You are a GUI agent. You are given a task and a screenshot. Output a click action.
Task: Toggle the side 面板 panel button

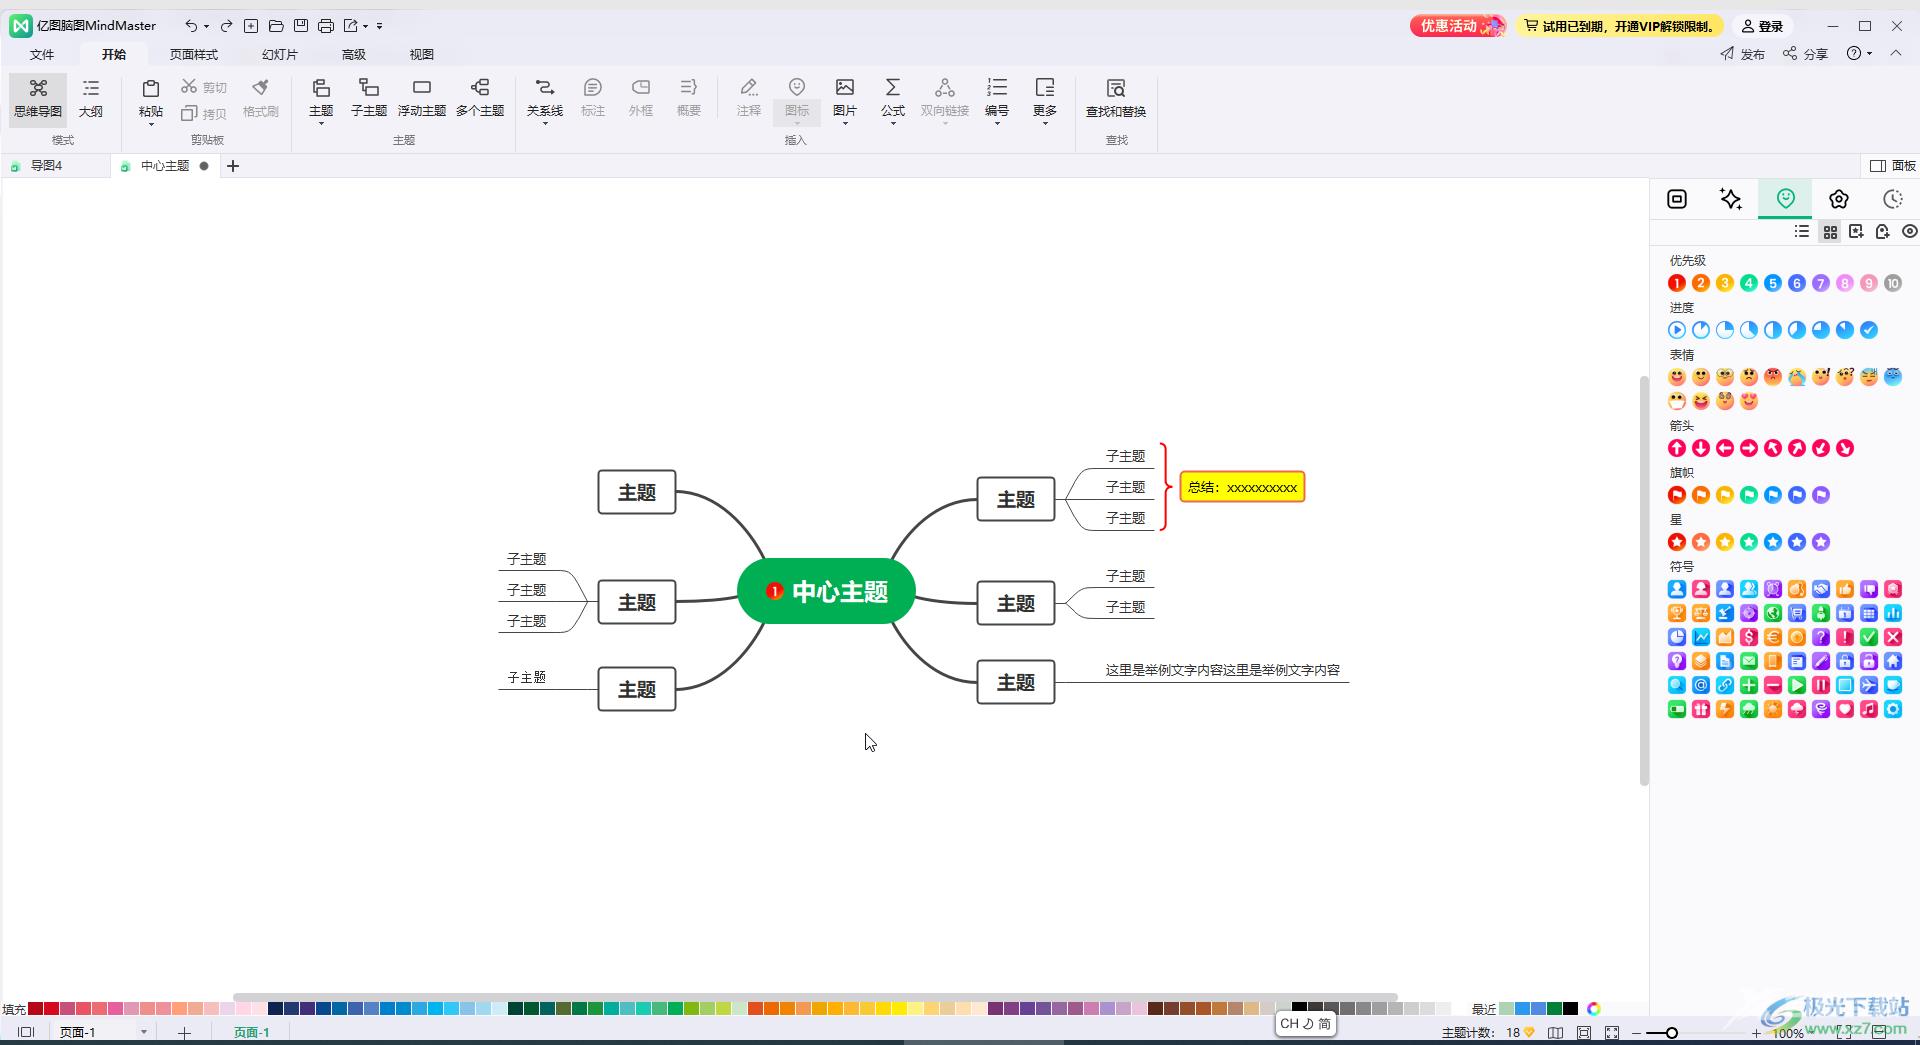(x=1893, y=166)
